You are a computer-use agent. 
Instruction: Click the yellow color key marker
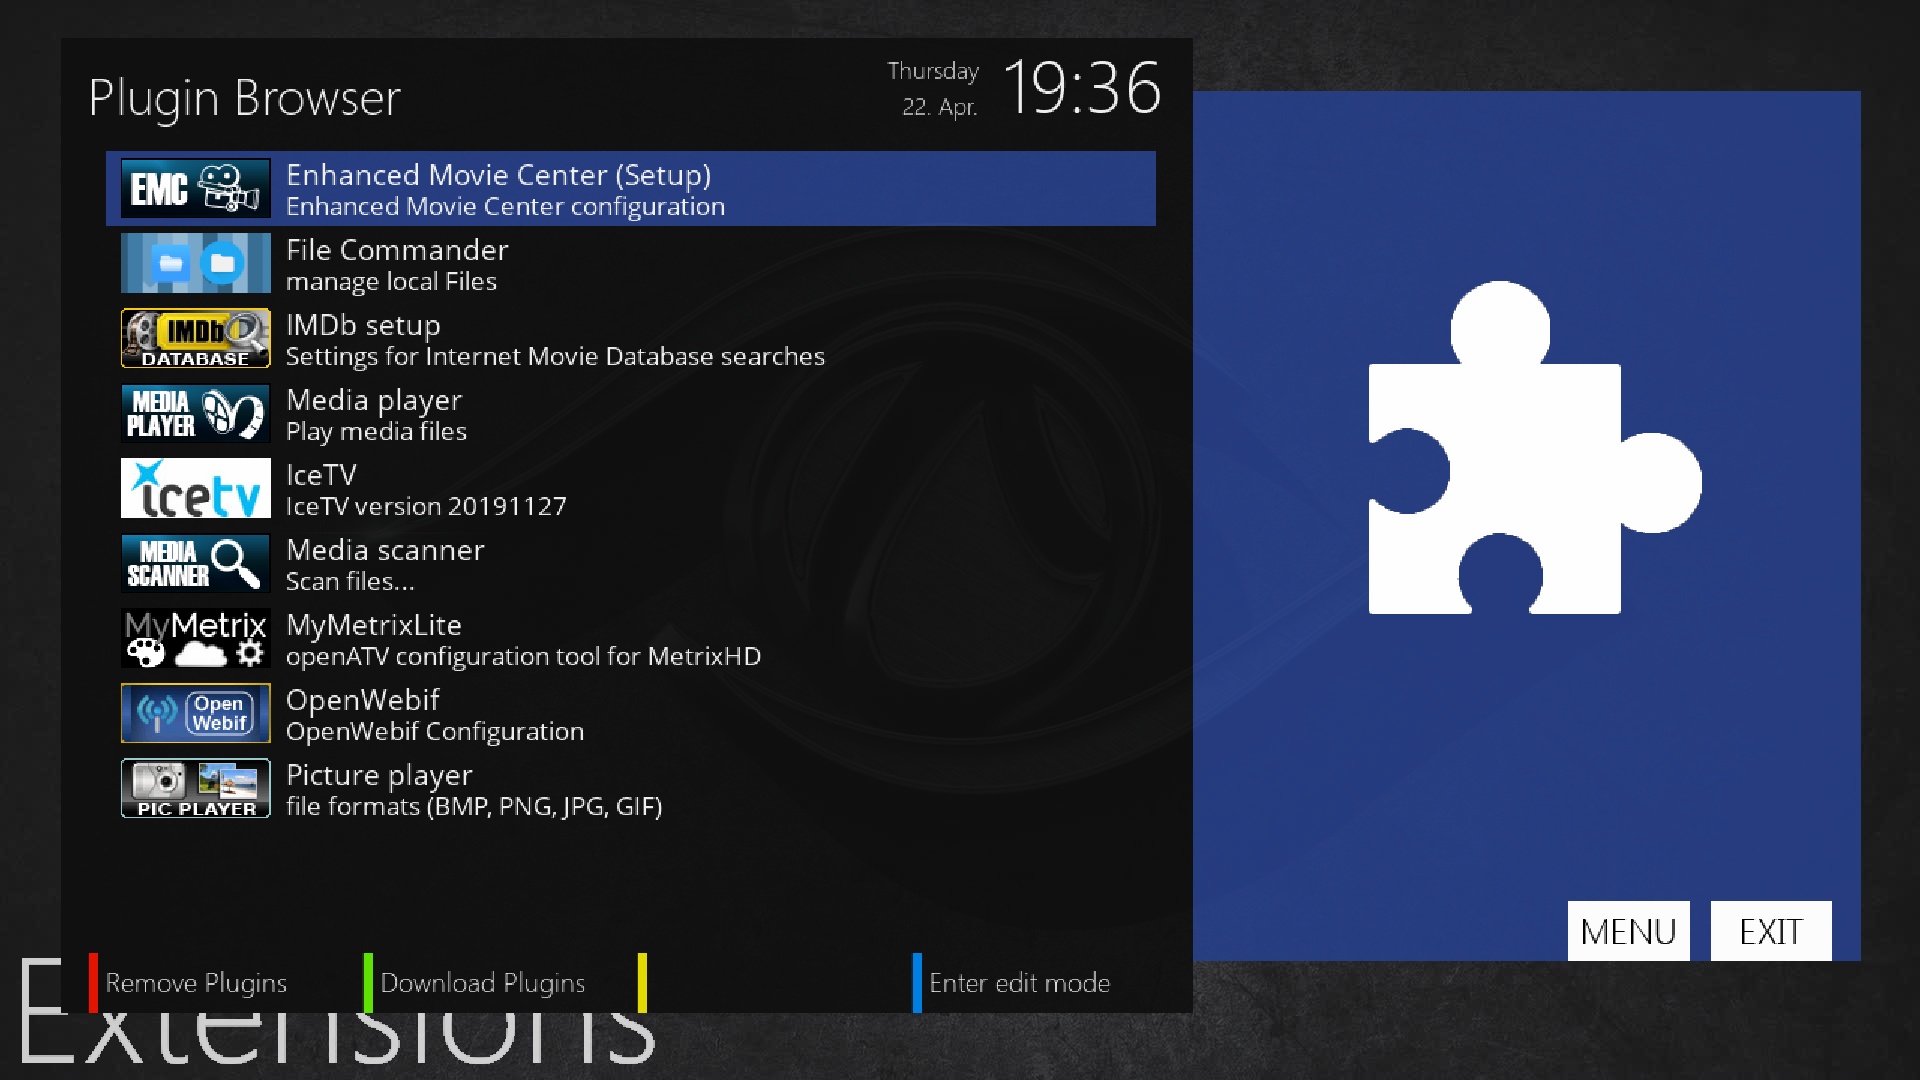pos(642,983)
